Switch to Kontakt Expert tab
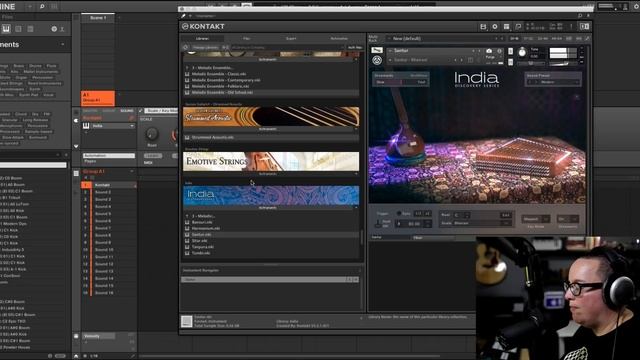The width and height of the screenshot is (640, 360). point(291,38)
